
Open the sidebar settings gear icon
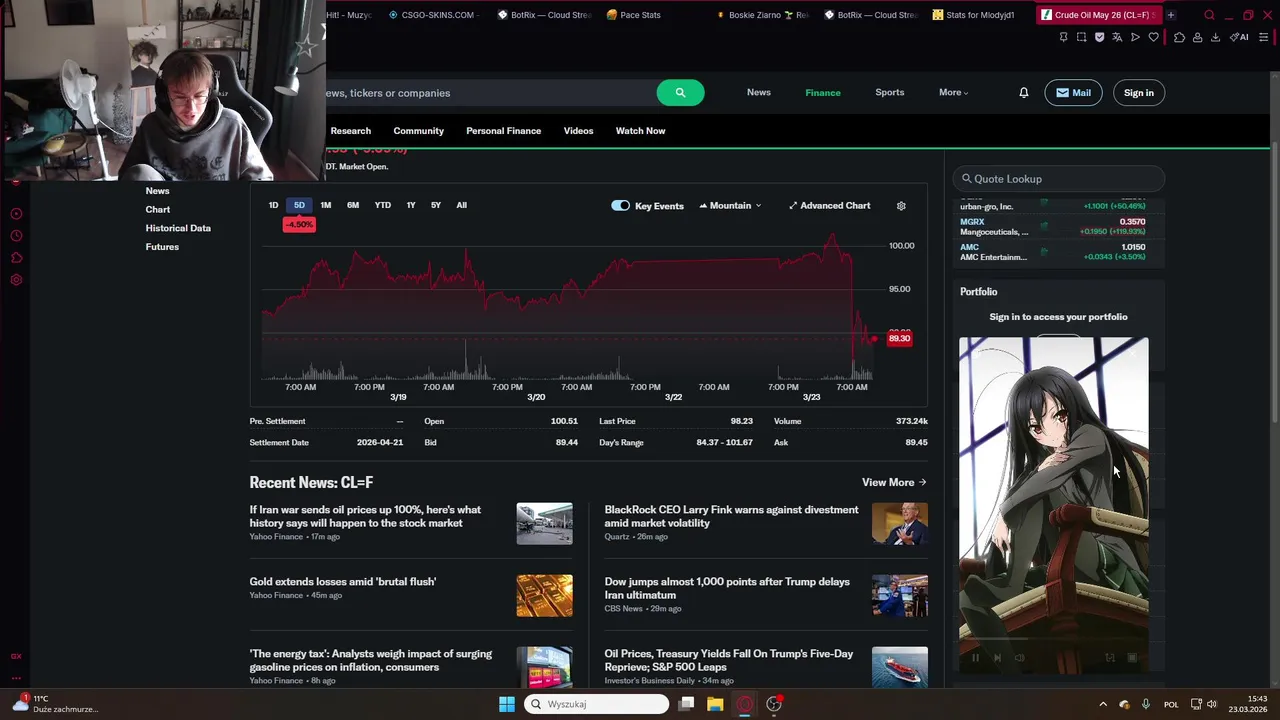[x=16, y=280]
